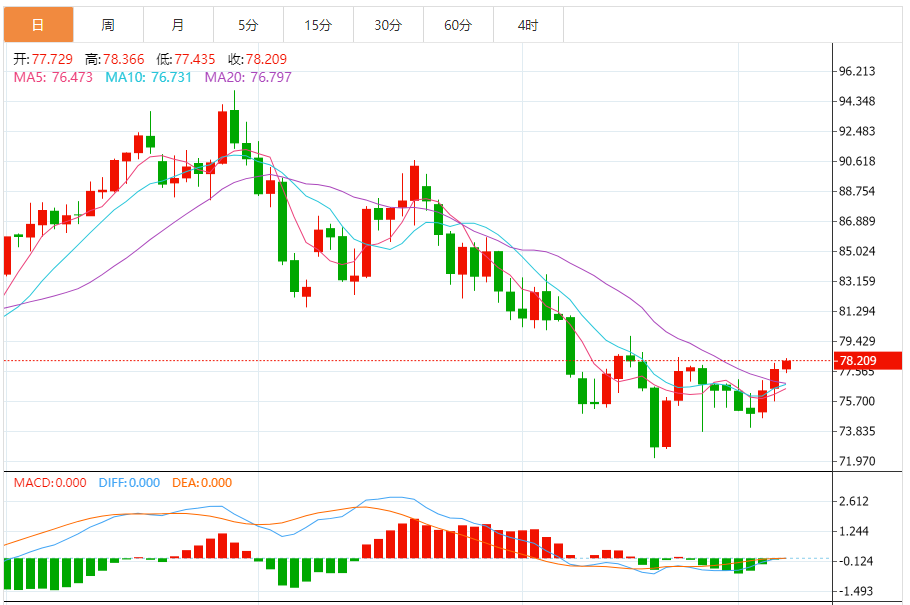
Task: Switch to the 月 monthly tab
Action: tap(178, 25)
